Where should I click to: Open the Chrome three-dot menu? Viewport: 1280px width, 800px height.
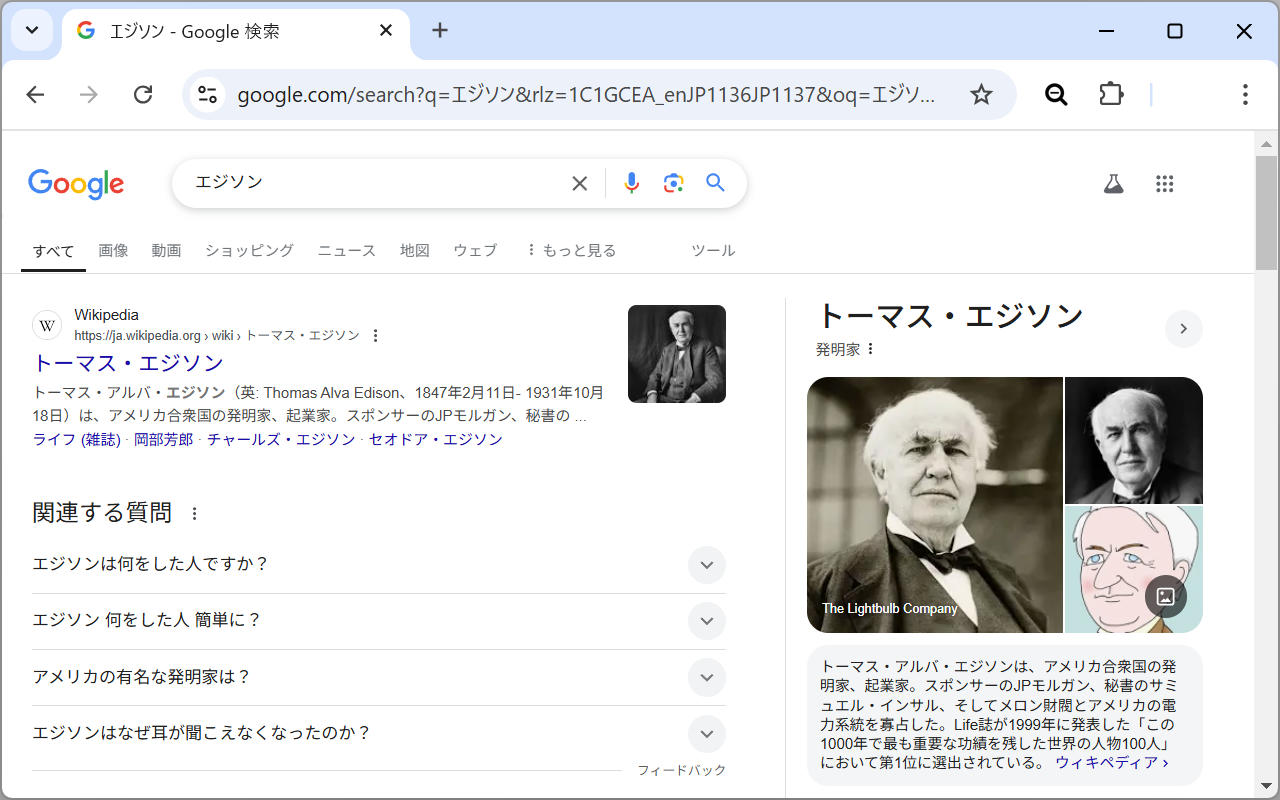(1245, 95)
